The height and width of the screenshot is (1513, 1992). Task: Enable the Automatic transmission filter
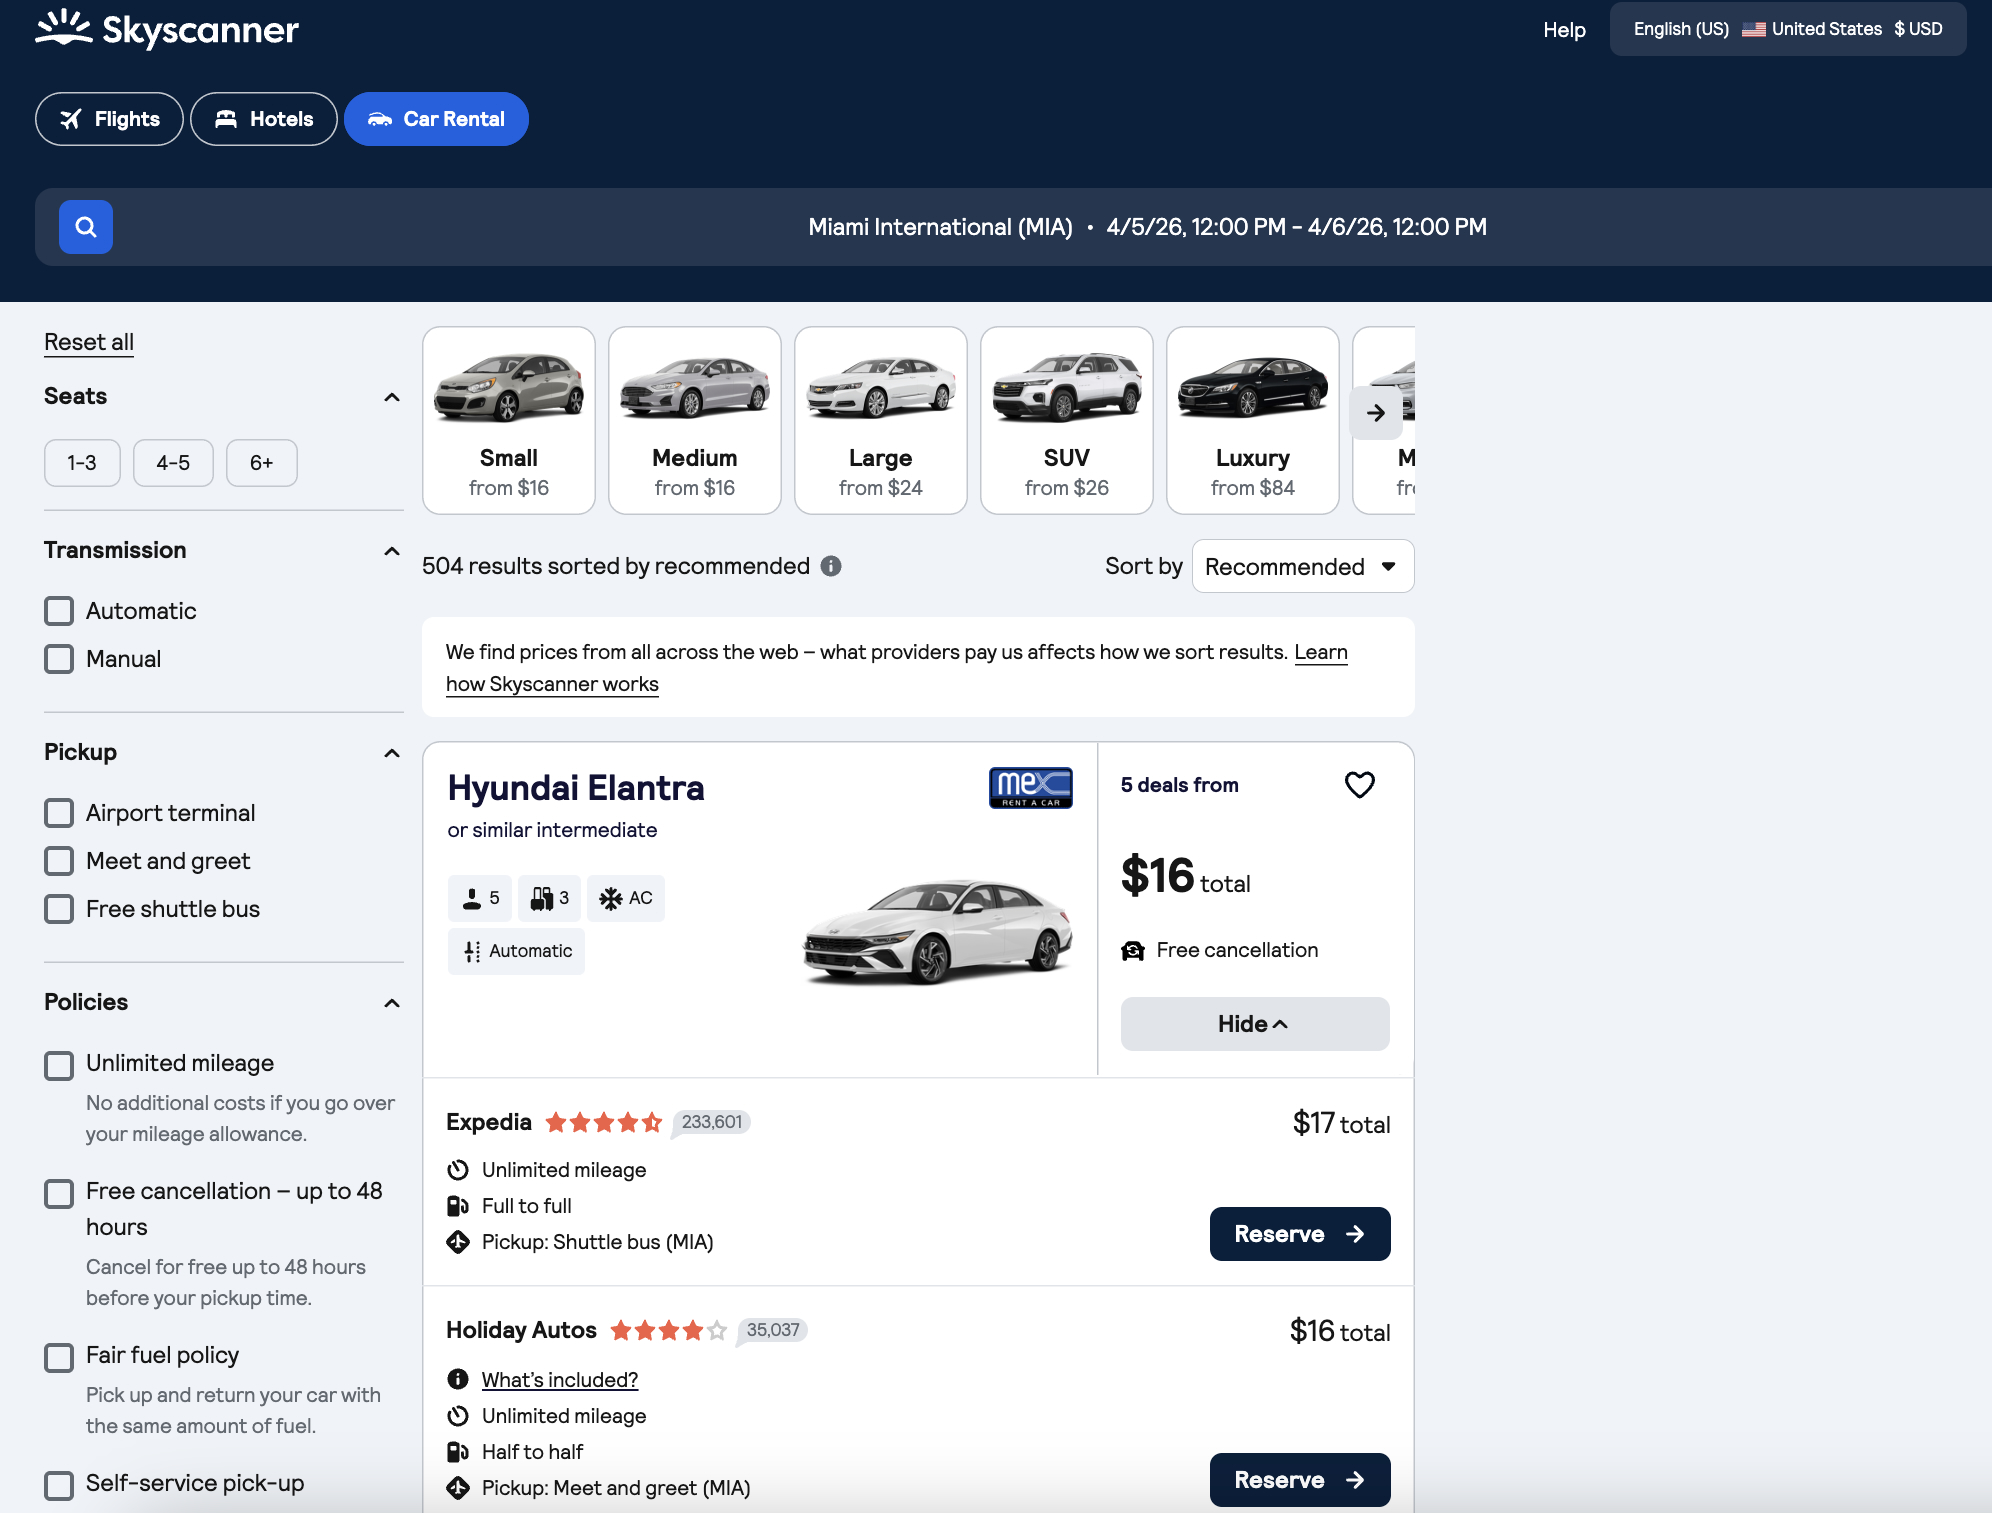59,611
